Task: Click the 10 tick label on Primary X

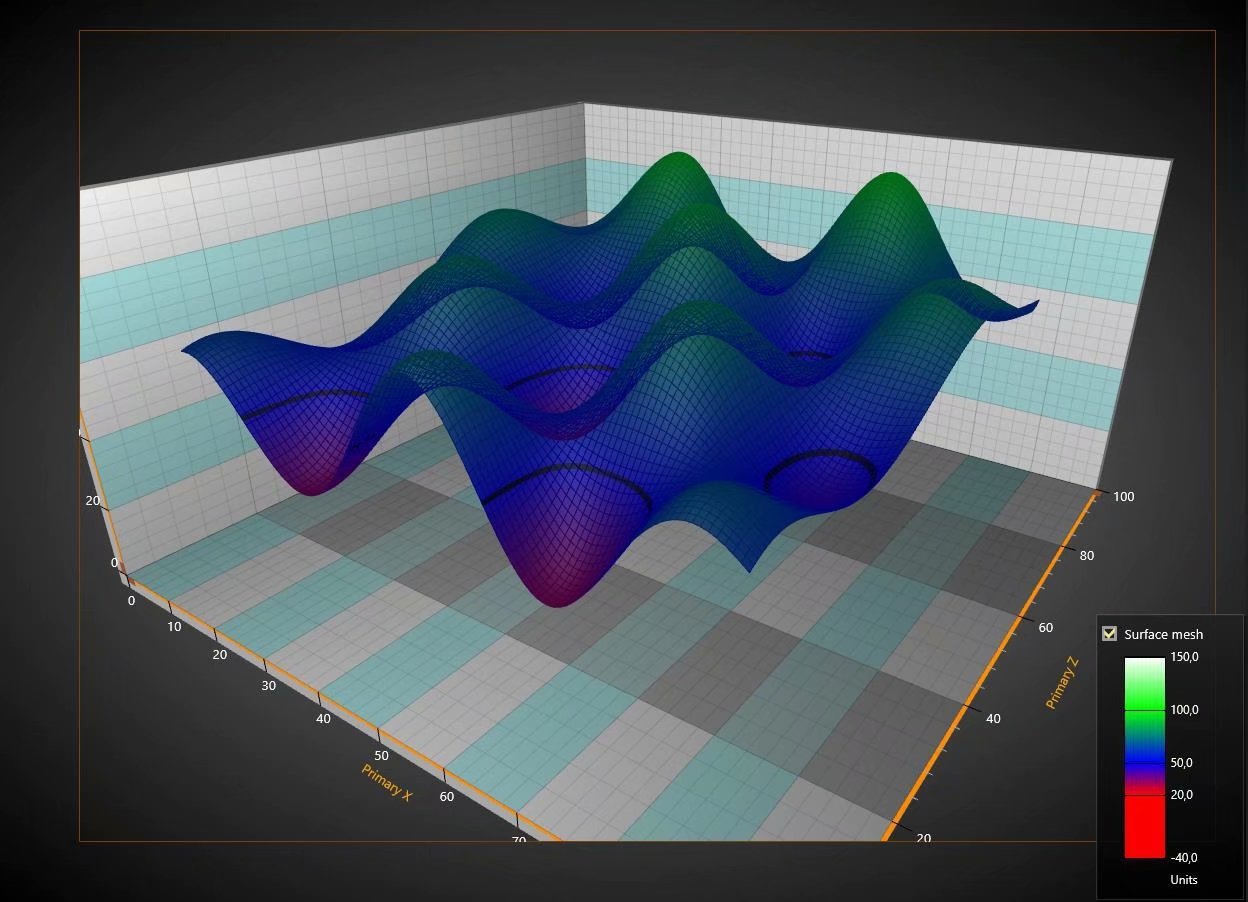Action: (x=174, y=627)
